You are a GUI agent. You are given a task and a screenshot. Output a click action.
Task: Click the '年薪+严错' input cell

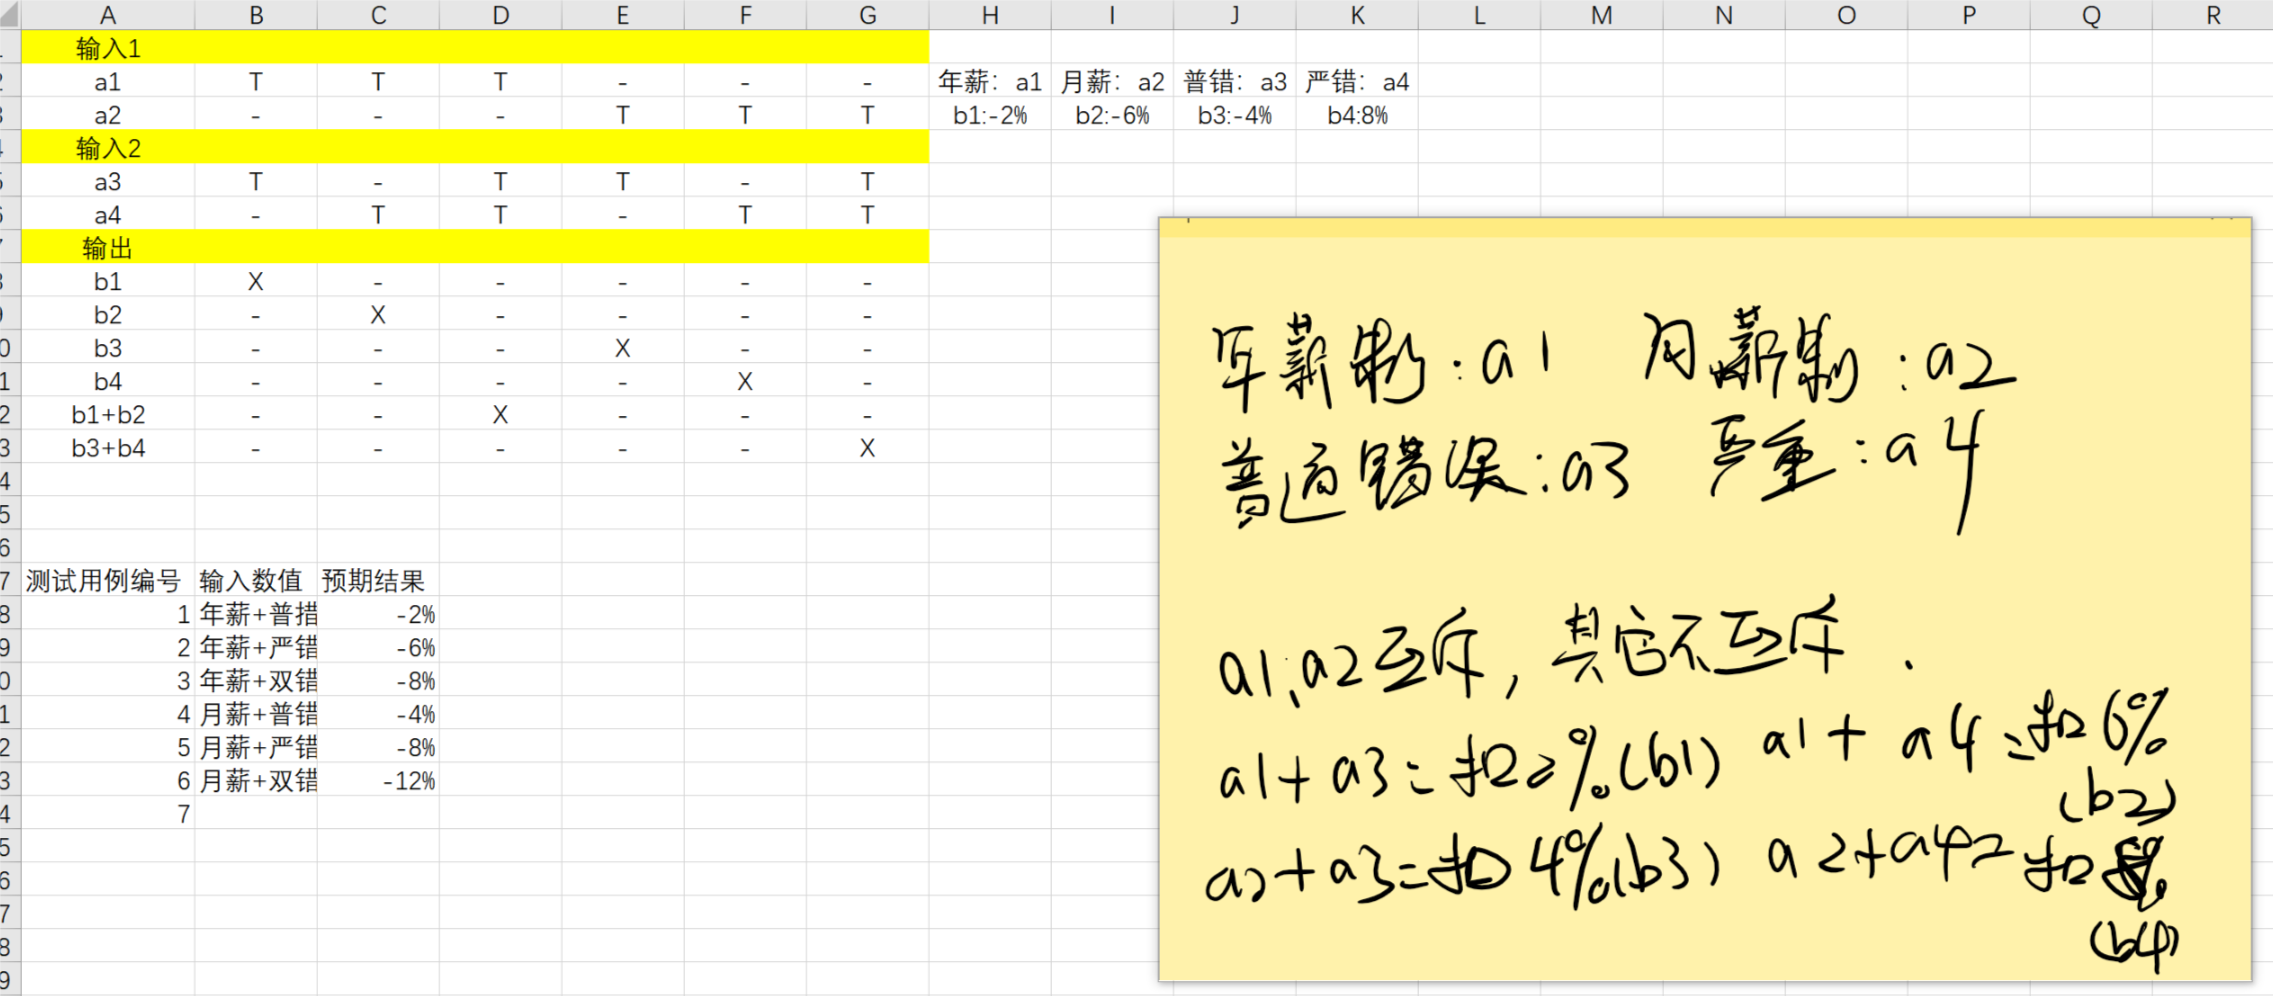256,647
